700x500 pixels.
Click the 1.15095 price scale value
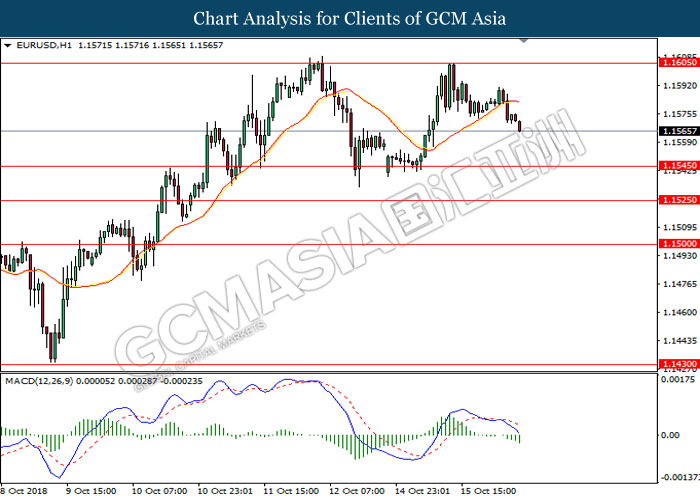680,227
